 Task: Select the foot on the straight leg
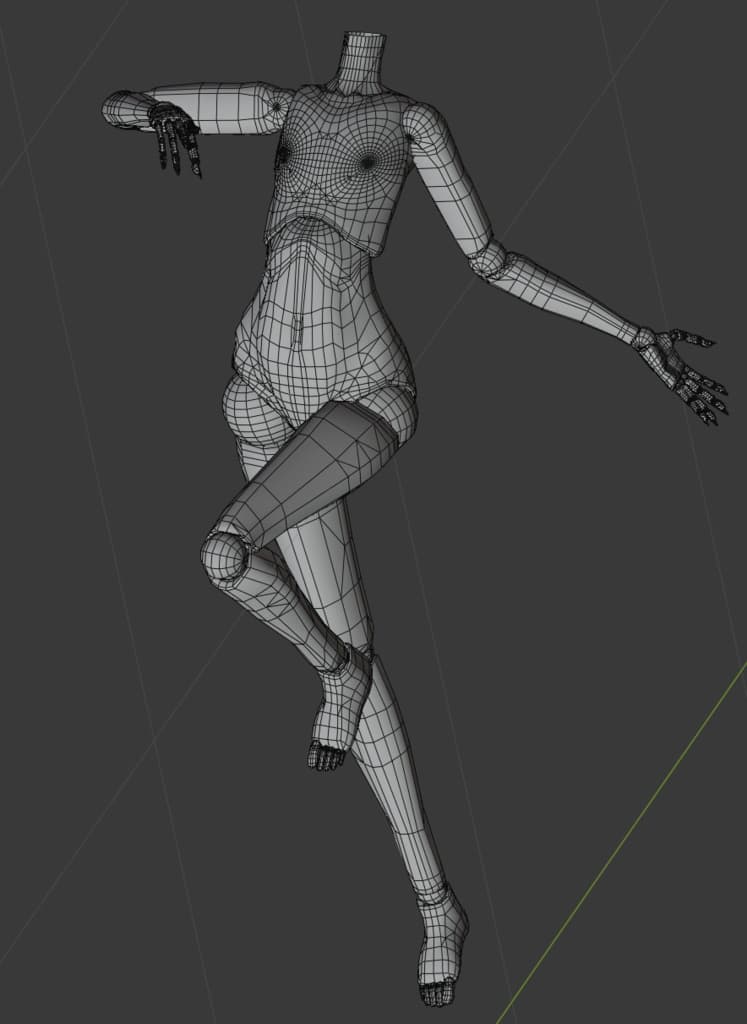[x=441, y=946]
